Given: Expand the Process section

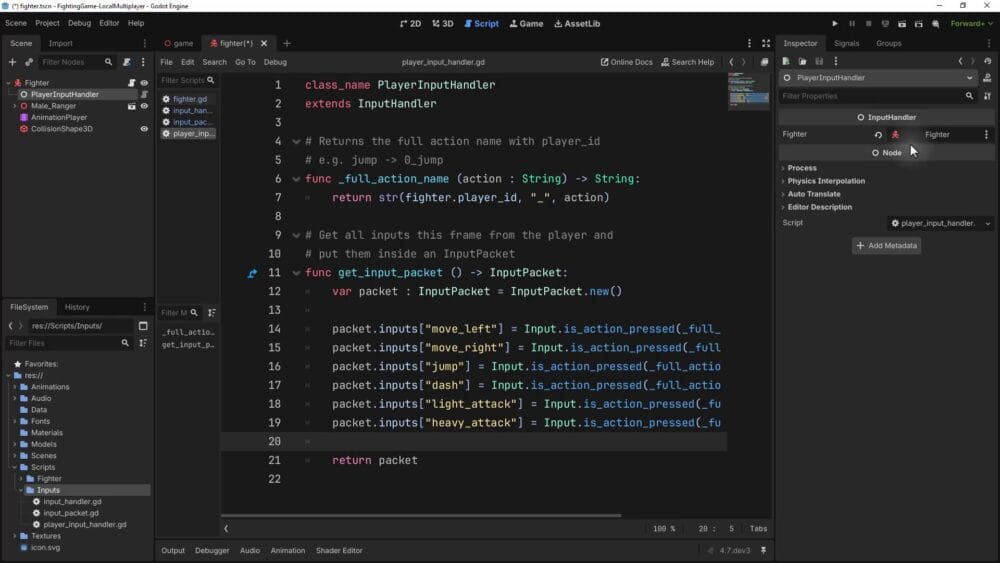Looking at the screenshot, I should pos(802,168).
